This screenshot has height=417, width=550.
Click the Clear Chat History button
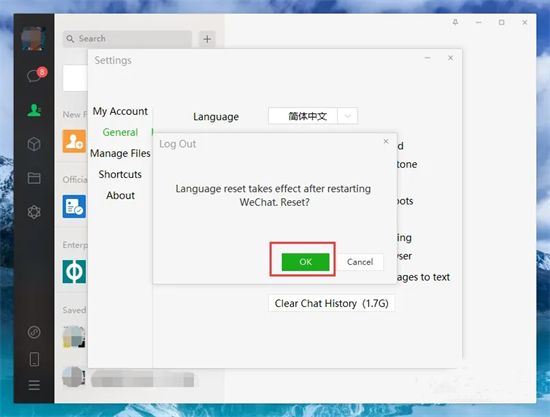click(x=331, y=303)
